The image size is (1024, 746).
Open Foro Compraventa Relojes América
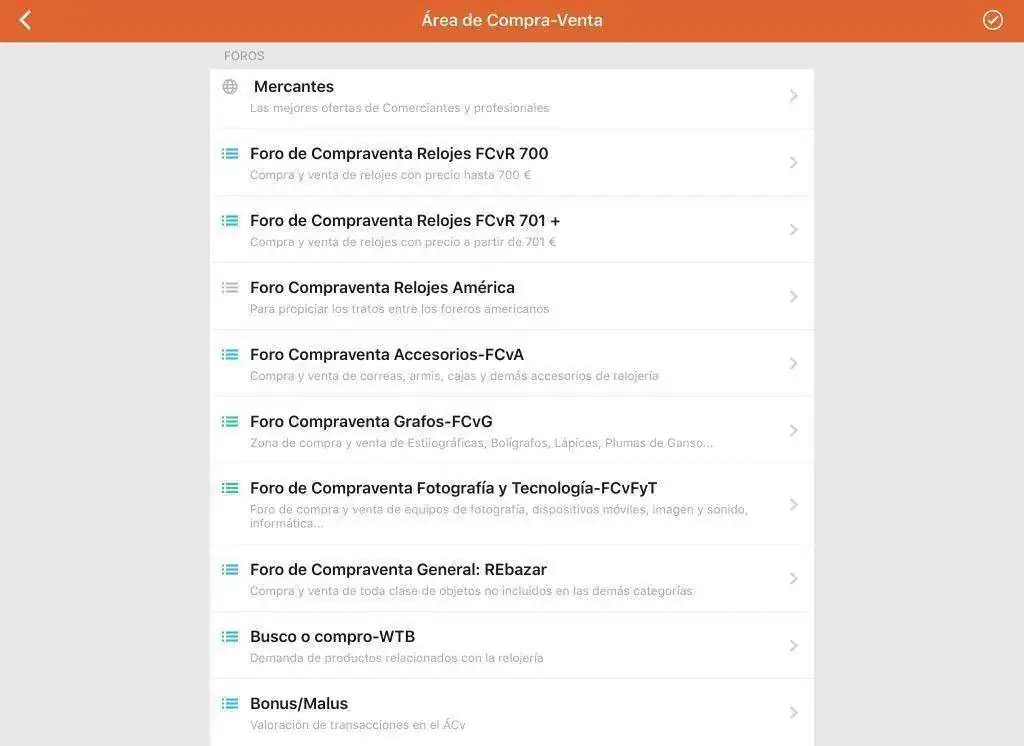pyautogui.click(x=382, y=288)
